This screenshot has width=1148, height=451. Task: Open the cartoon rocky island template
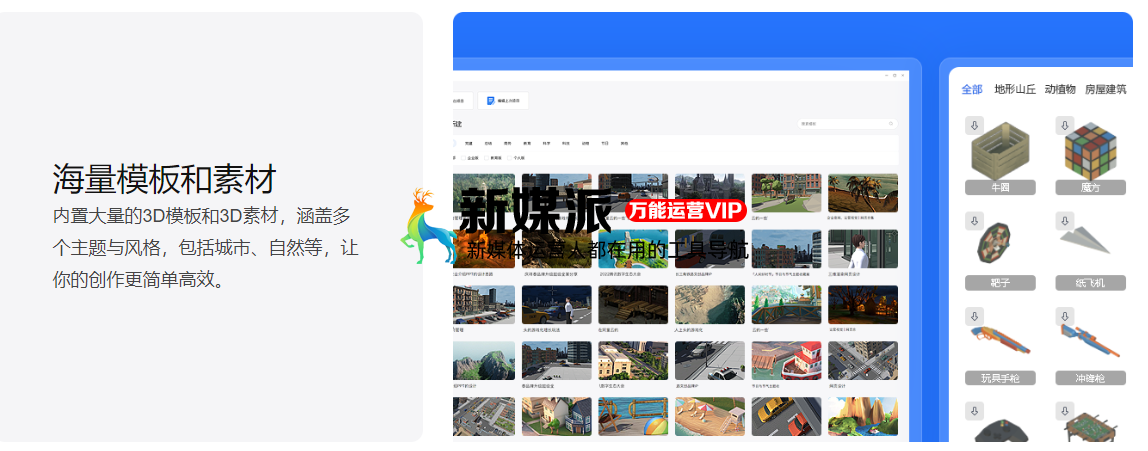[862, 417]
